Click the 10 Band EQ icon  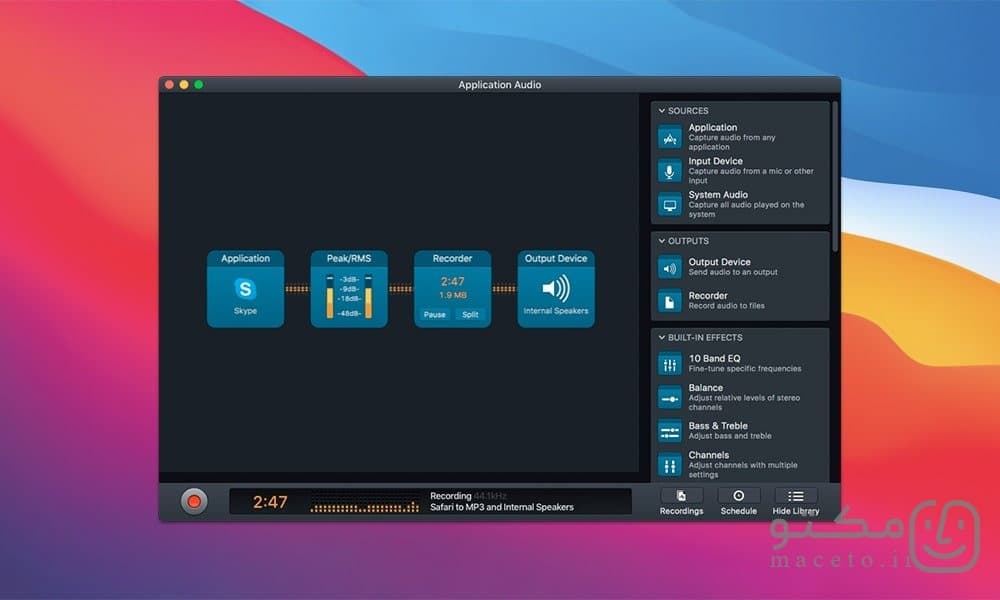tap(670, 364)
